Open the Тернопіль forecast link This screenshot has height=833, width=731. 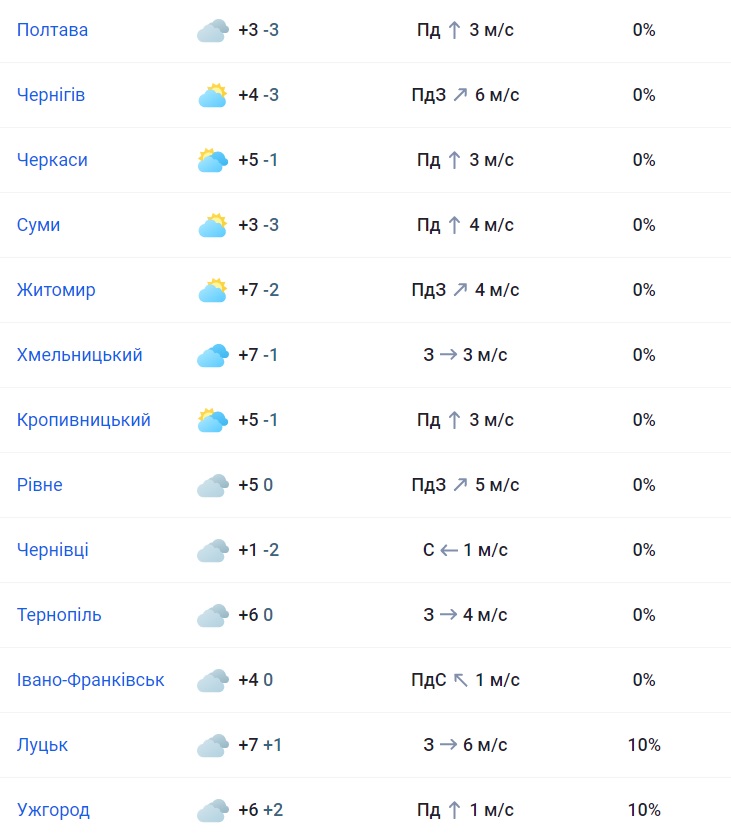tap(59, 615)
